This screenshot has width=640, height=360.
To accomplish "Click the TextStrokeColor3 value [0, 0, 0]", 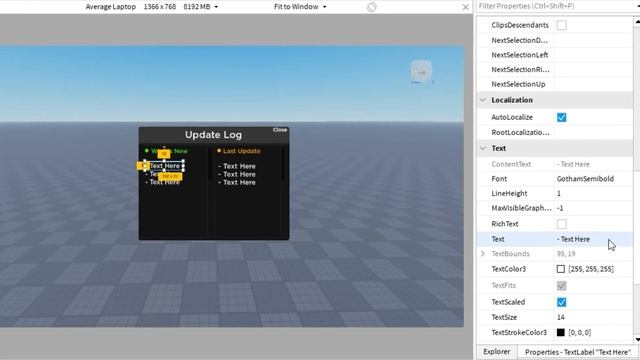I will pos(579,333).
